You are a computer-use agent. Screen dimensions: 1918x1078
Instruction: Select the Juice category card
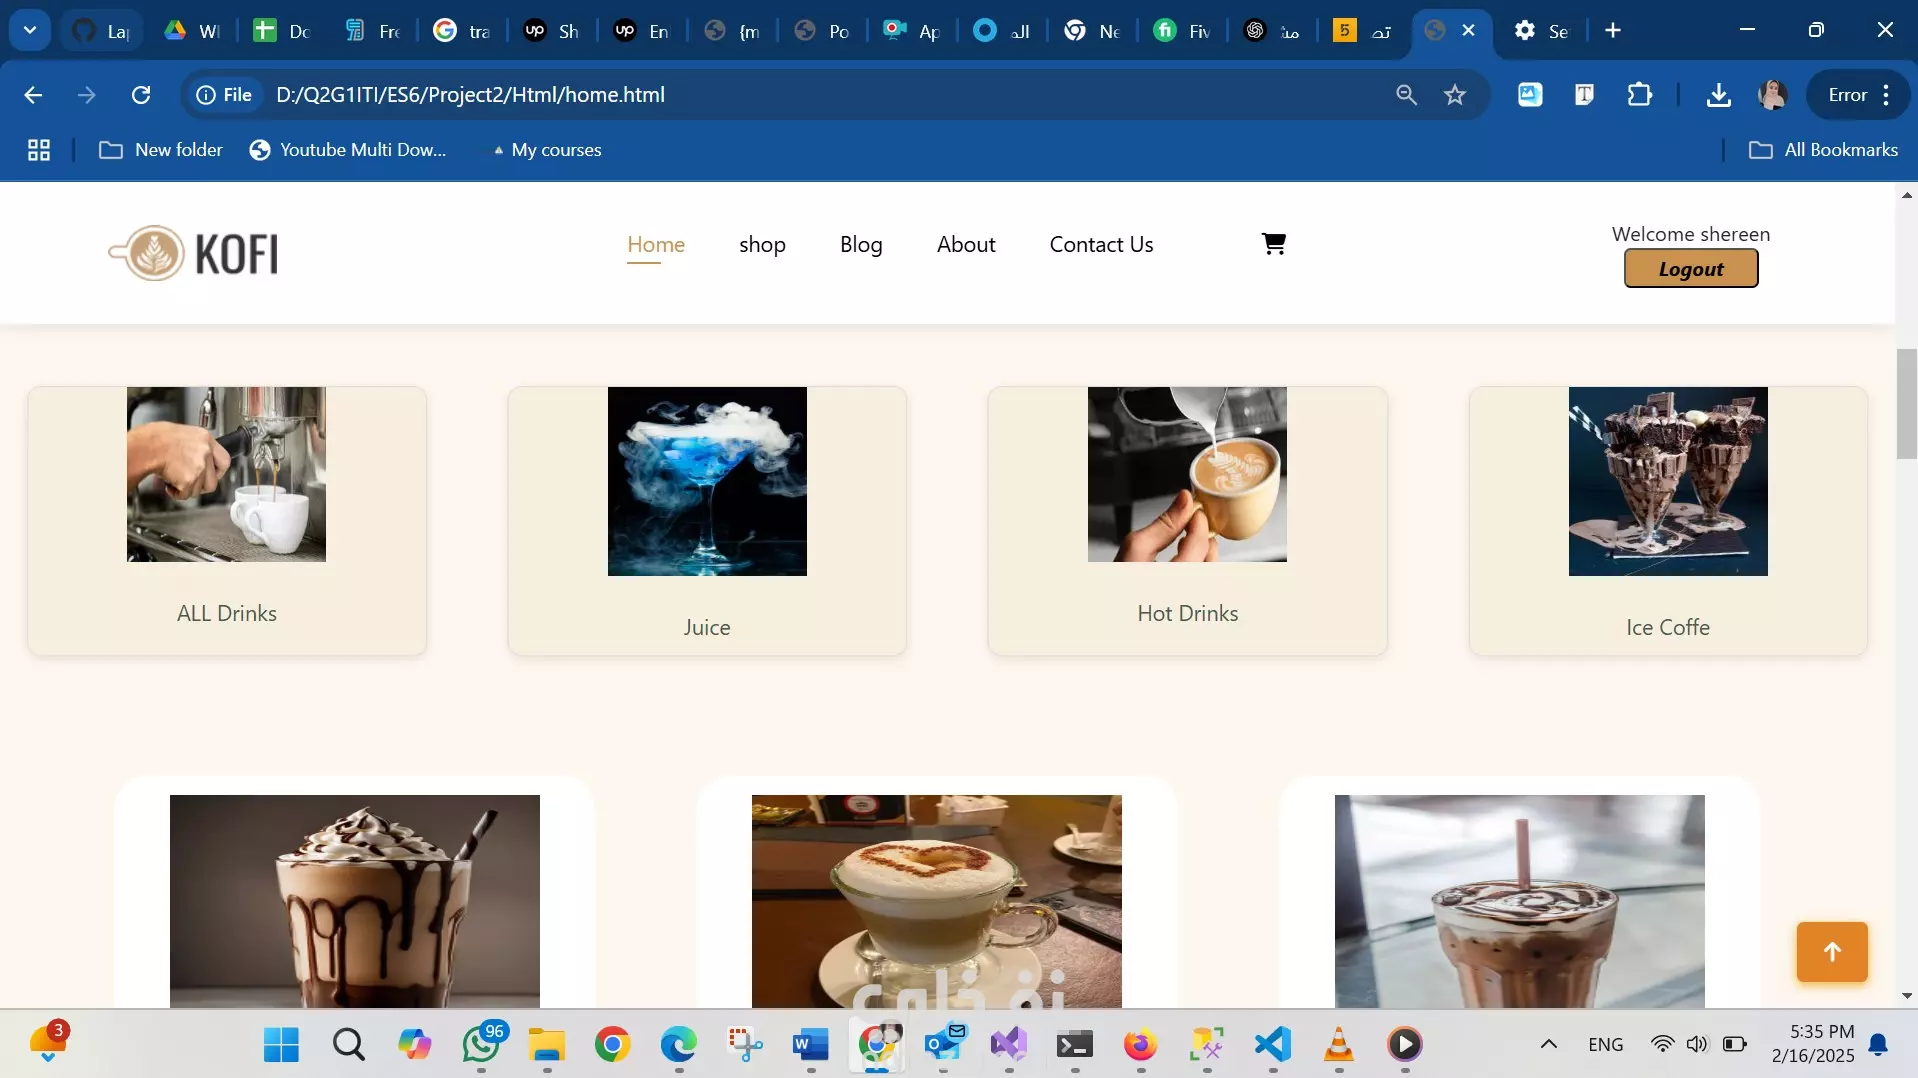point(707,521)
